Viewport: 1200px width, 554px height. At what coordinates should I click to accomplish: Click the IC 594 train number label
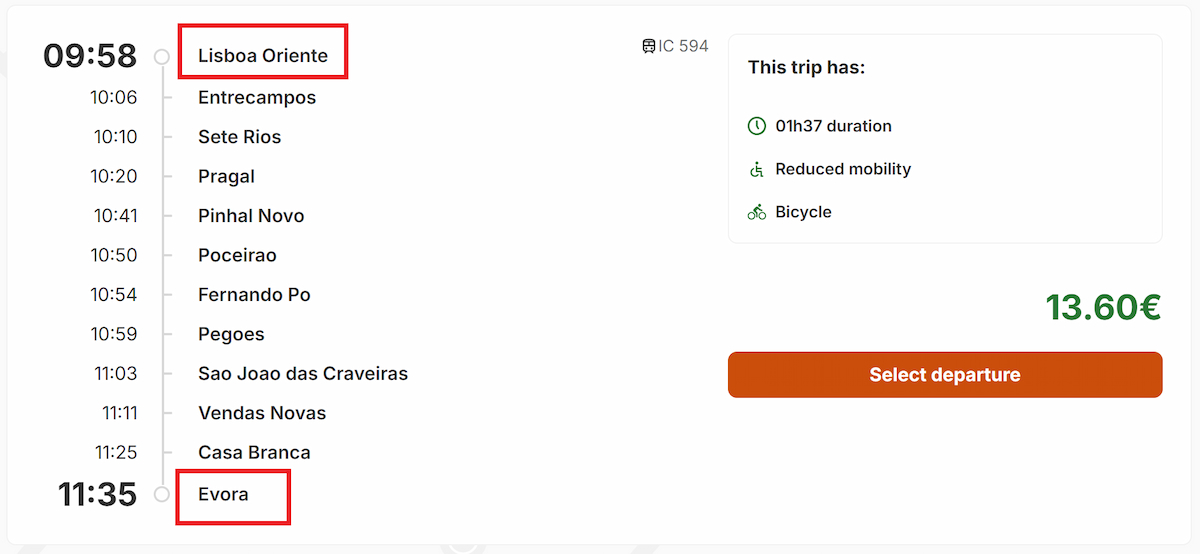[x=683, y=46]
